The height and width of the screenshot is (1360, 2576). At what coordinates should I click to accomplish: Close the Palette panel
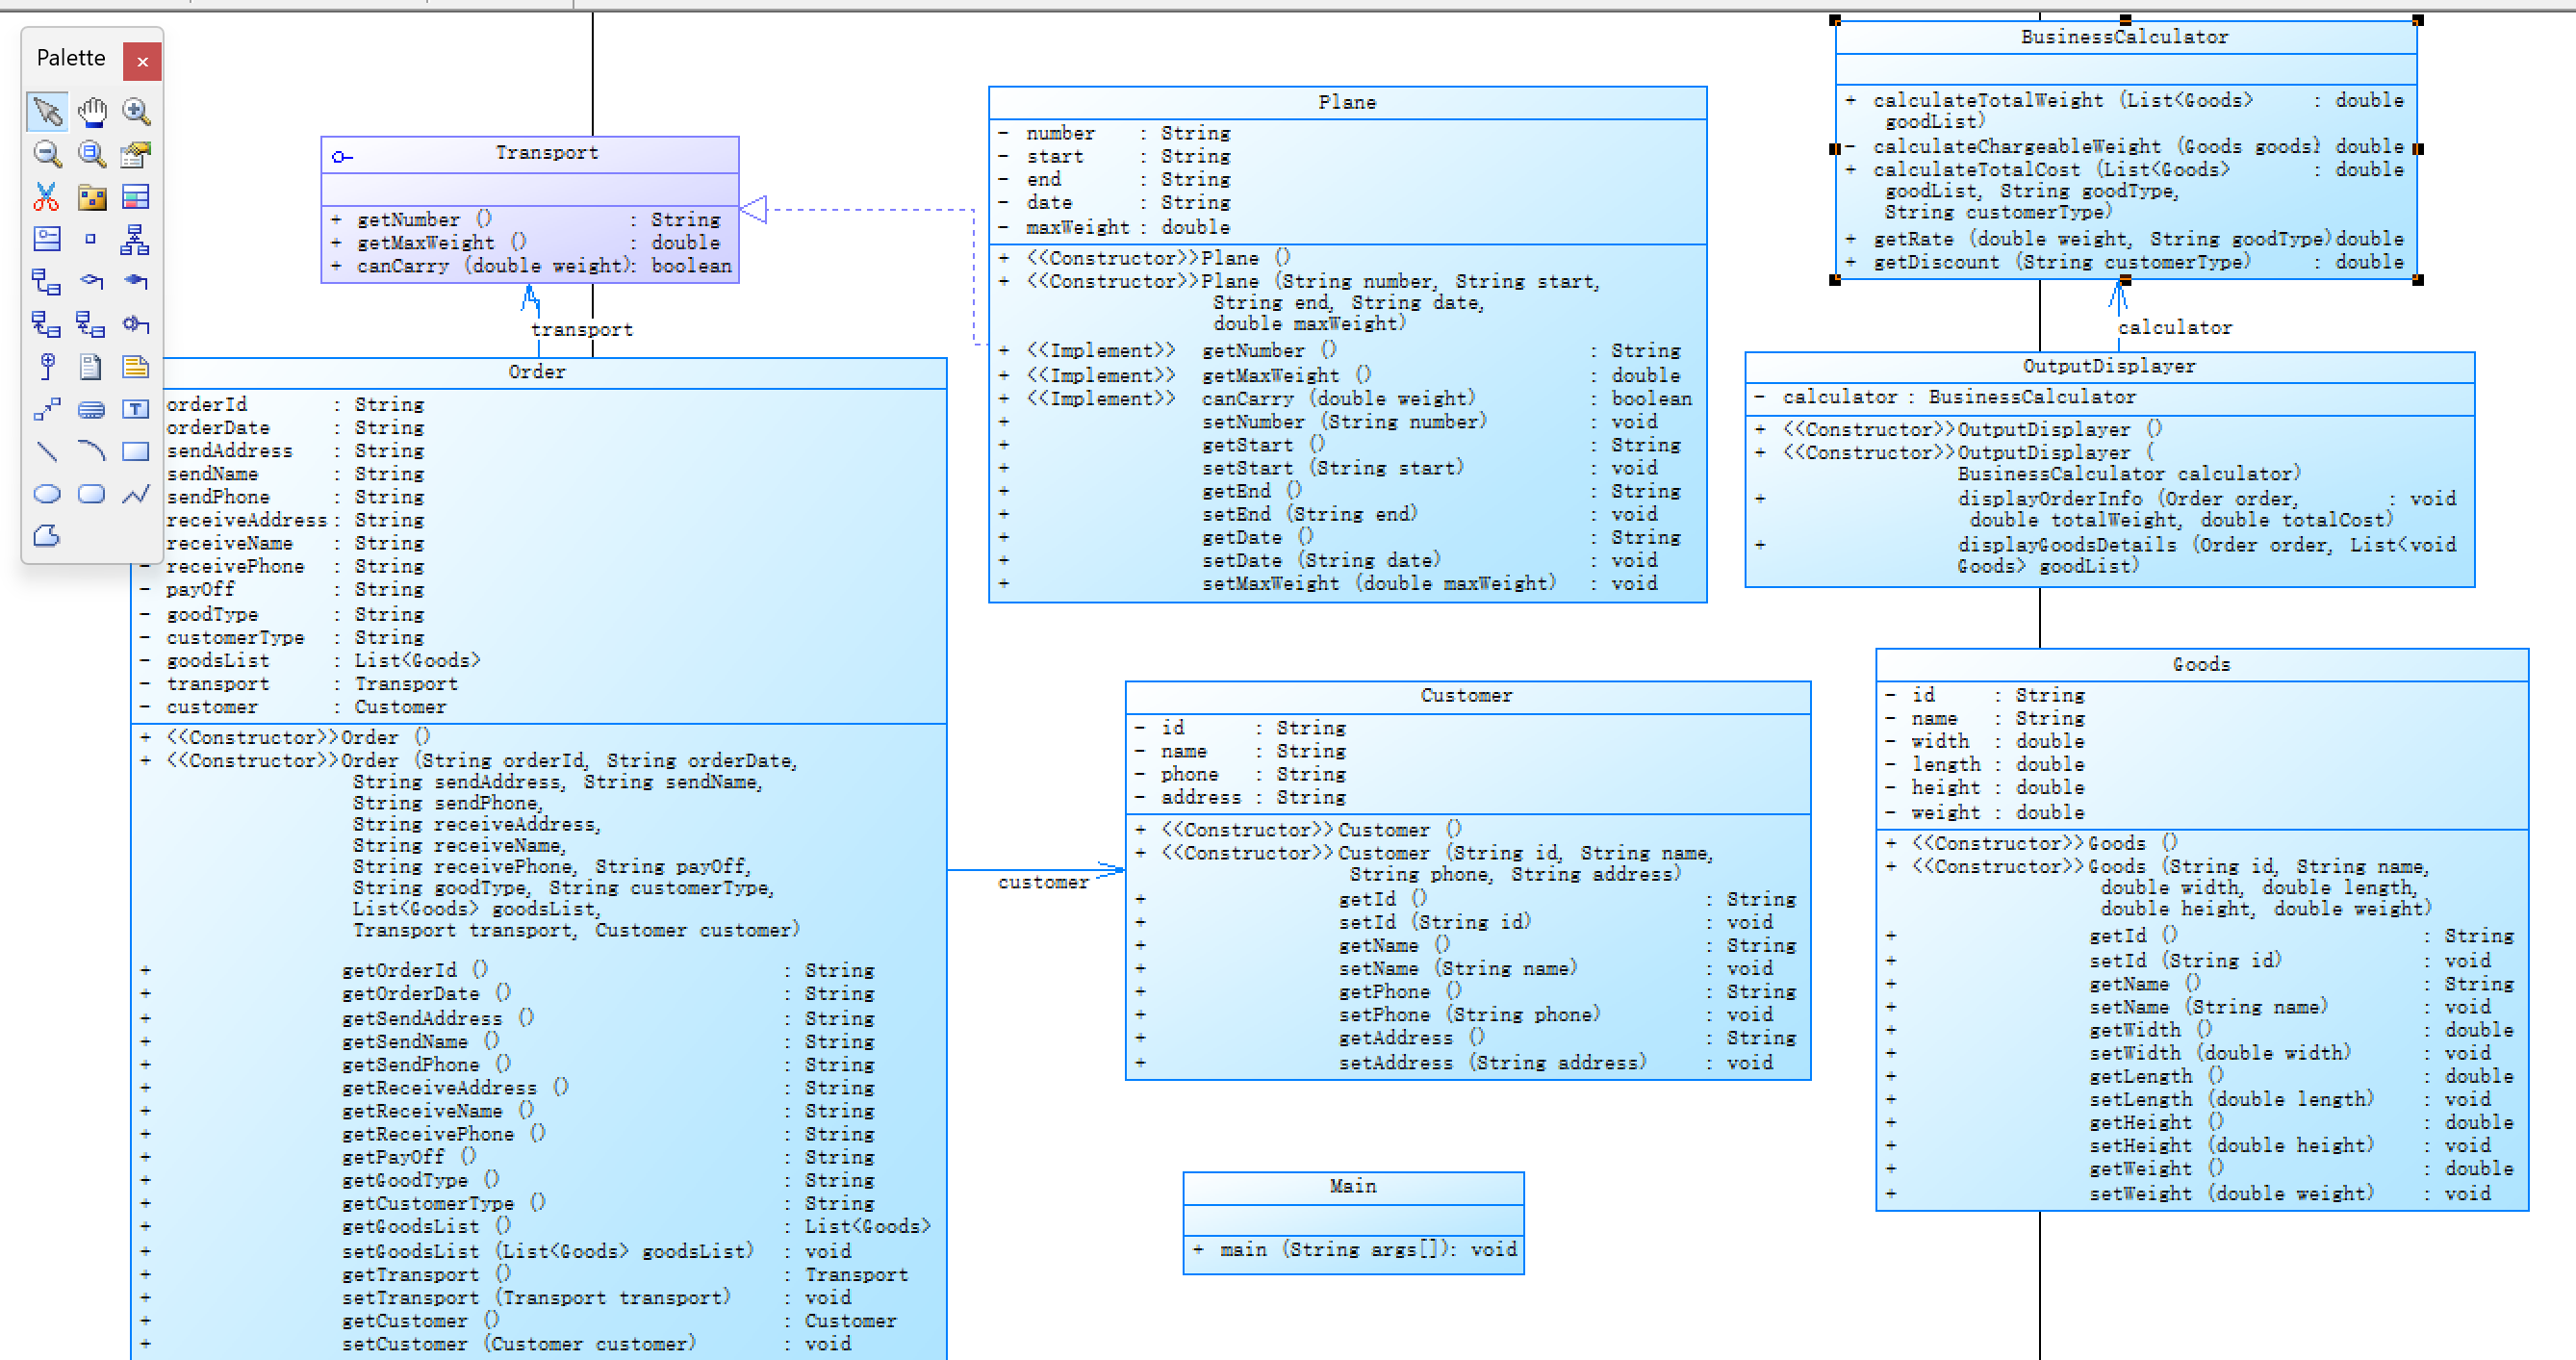point(142,62)
